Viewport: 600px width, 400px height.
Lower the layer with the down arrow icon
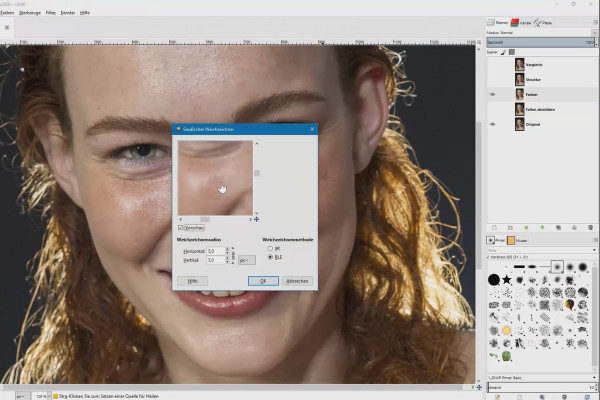[542, 228]
